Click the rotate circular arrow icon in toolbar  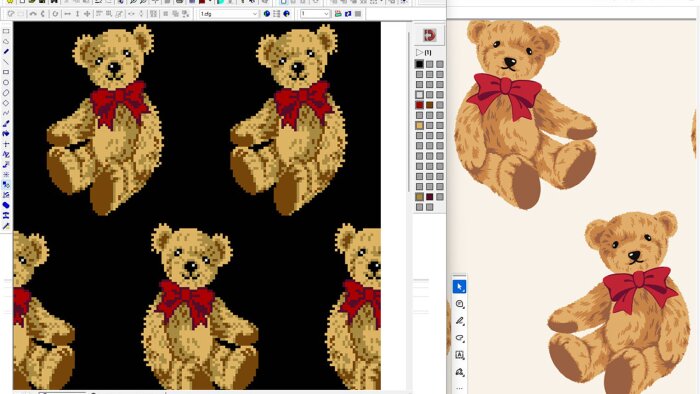(x=55, y=14)
